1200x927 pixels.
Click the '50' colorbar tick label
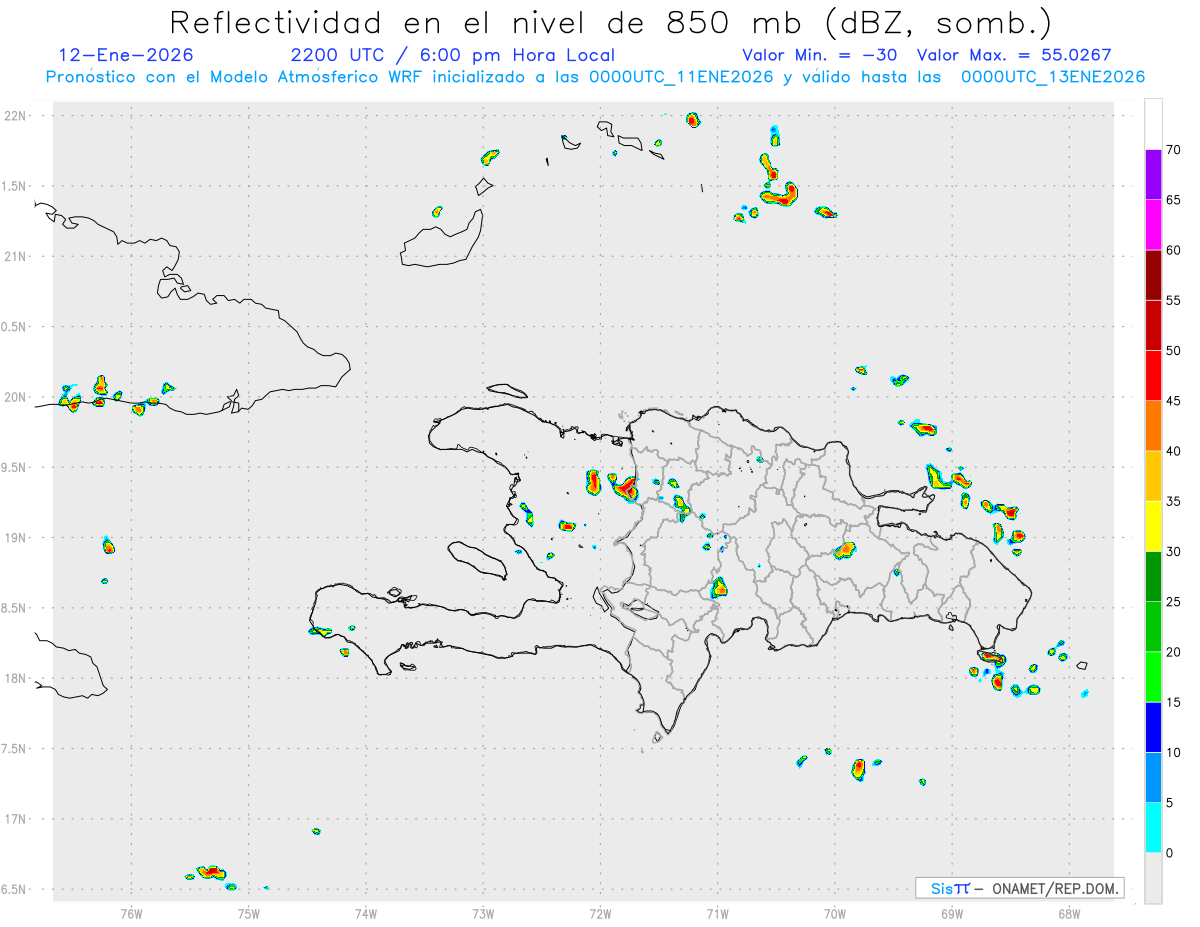pyautogui.click(x=1174, y=351)
